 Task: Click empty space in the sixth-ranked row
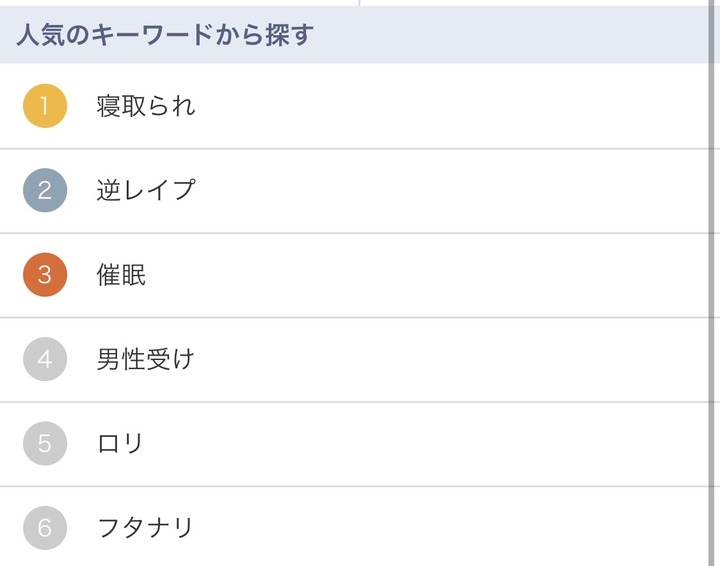tap(450, 528)
